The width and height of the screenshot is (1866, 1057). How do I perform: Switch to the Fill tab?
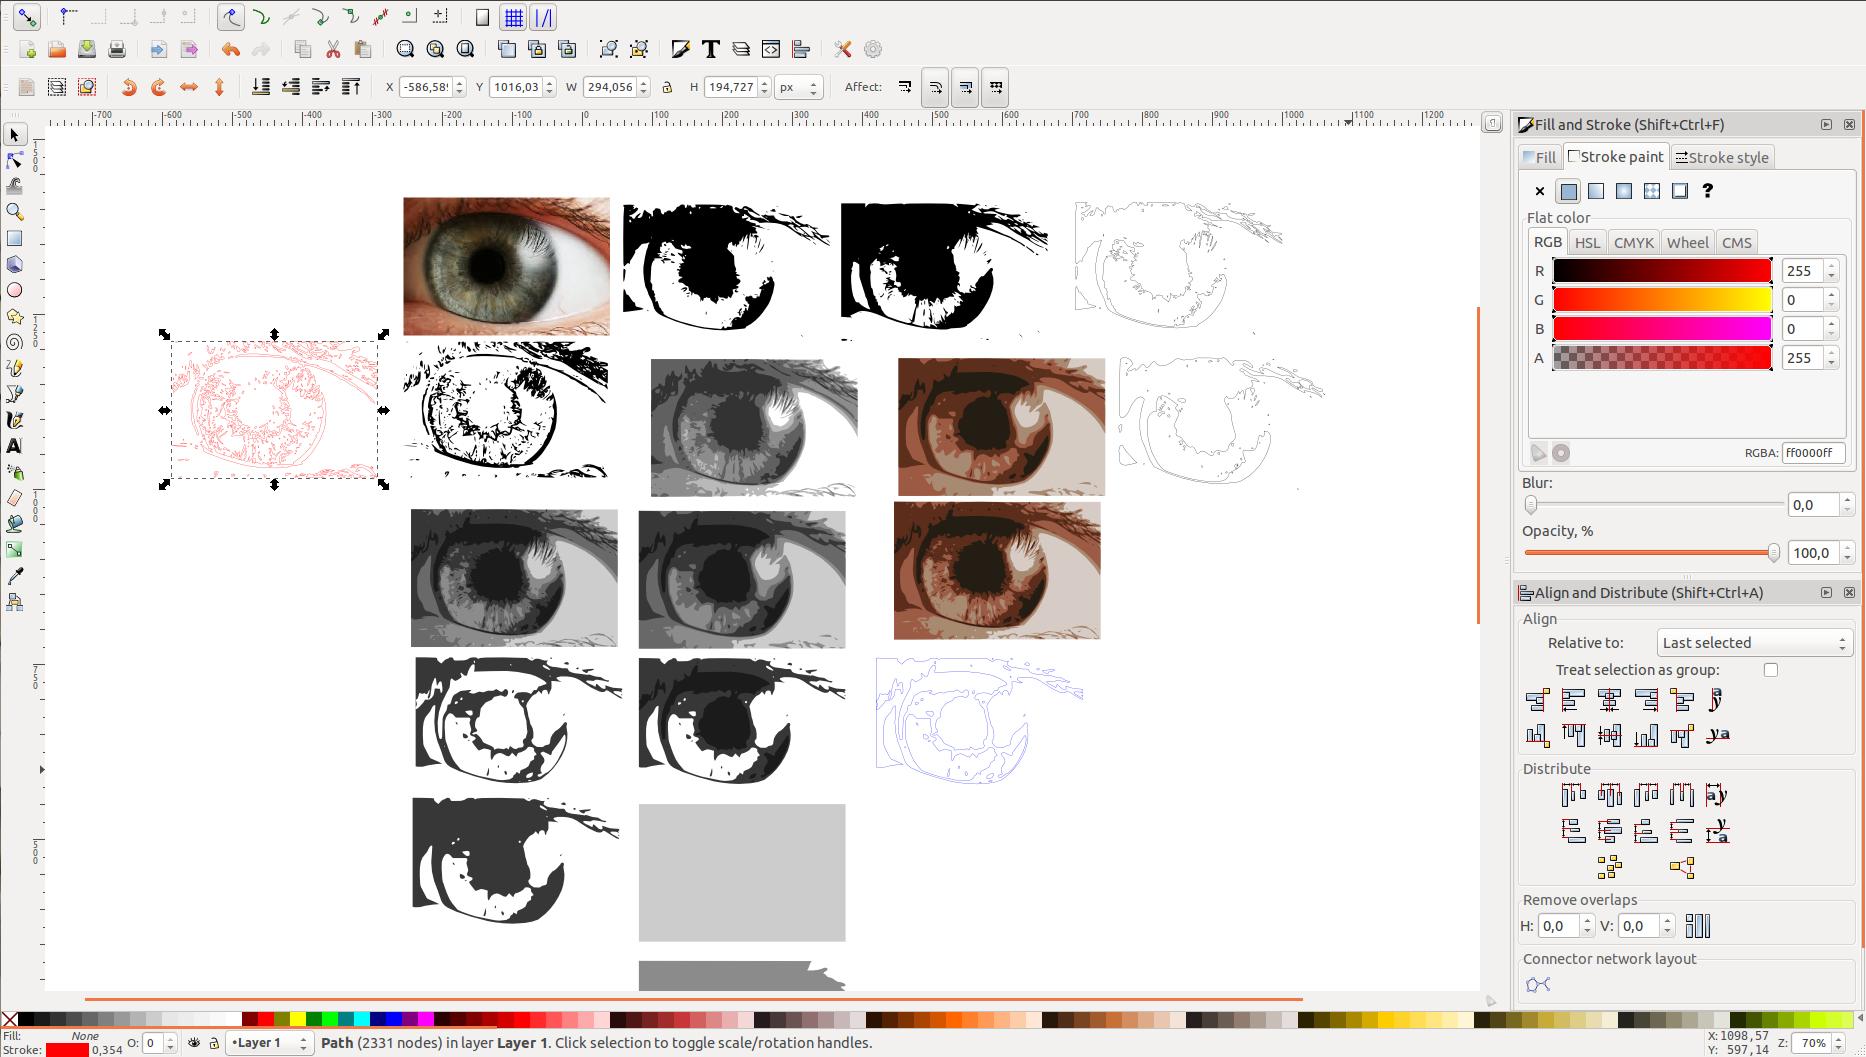coord(1539,157)
